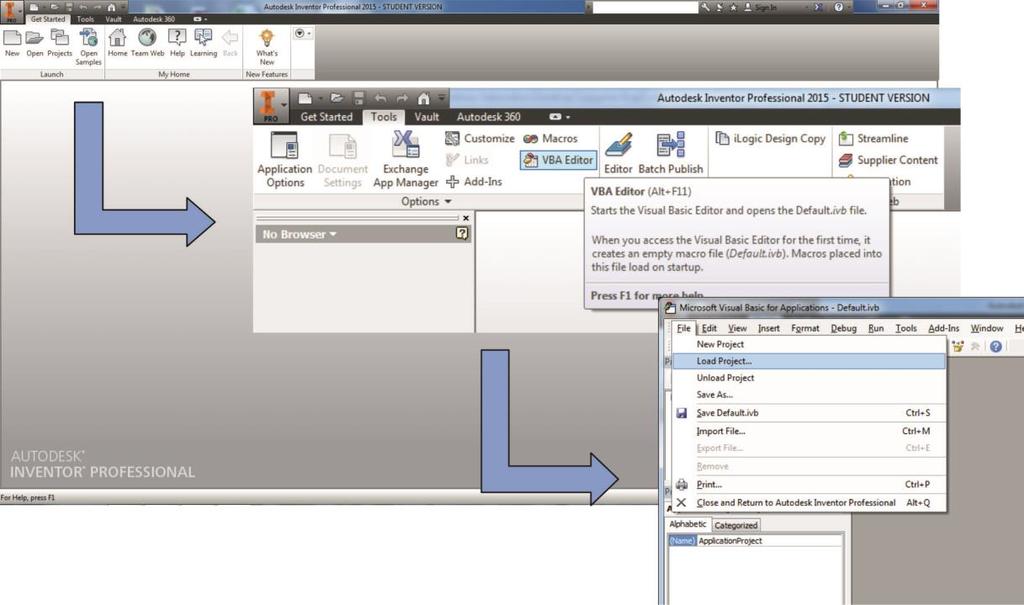The image size is (1024, 605).
Task: Open Insert menu in VBA editor
Action: pyautogui.click(x=769, y=328)
